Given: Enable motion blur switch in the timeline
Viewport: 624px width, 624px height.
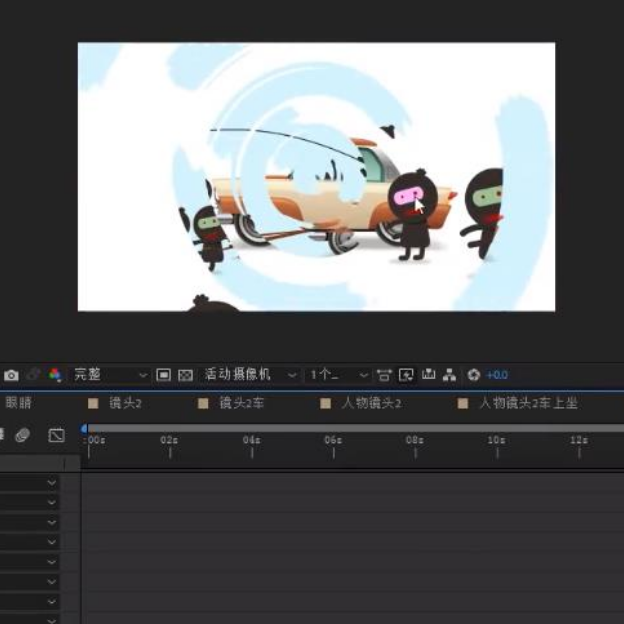Looking at the screenshot, I should 22,435.
